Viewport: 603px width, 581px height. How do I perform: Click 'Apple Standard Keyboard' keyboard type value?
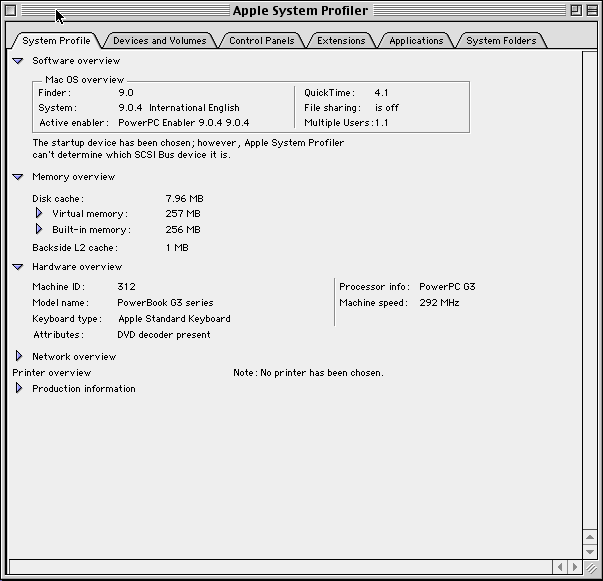click(174, 319)
